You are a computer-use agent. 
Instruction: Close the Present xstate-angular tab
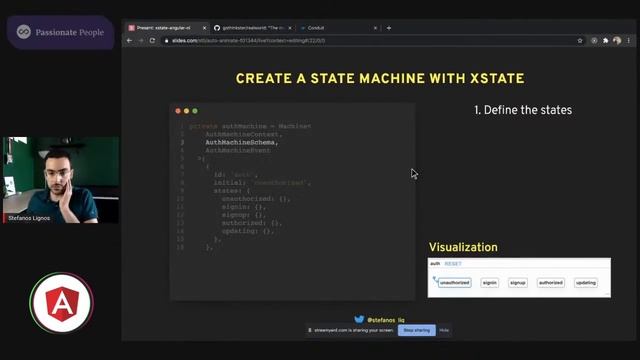(x=204, y=28)
